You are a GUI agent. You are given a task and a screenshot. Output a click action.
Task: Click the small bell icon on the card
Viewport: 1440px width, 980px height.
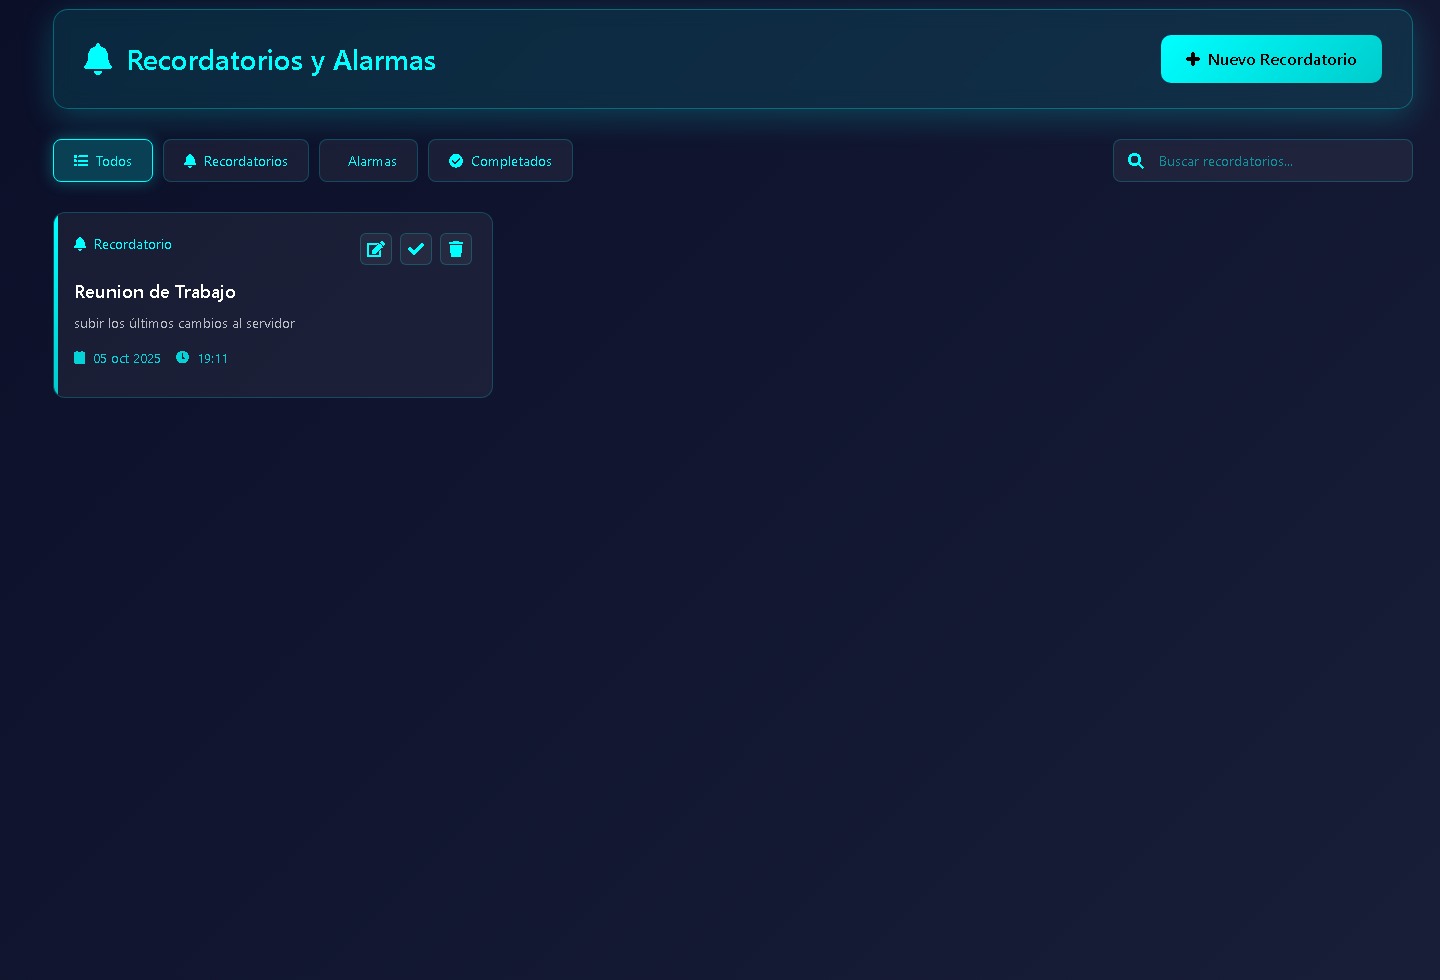(80, 244)
